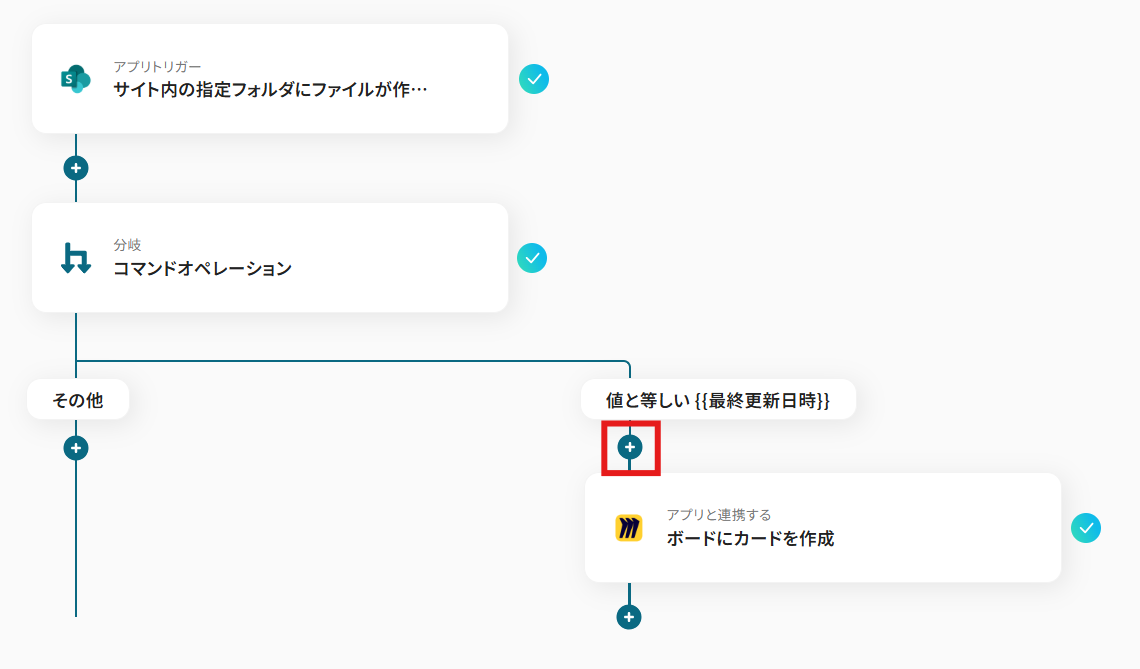This screenshot has width=1140, height=669.
Task: Click the 分岐 label text
Action: pos(127,245)
